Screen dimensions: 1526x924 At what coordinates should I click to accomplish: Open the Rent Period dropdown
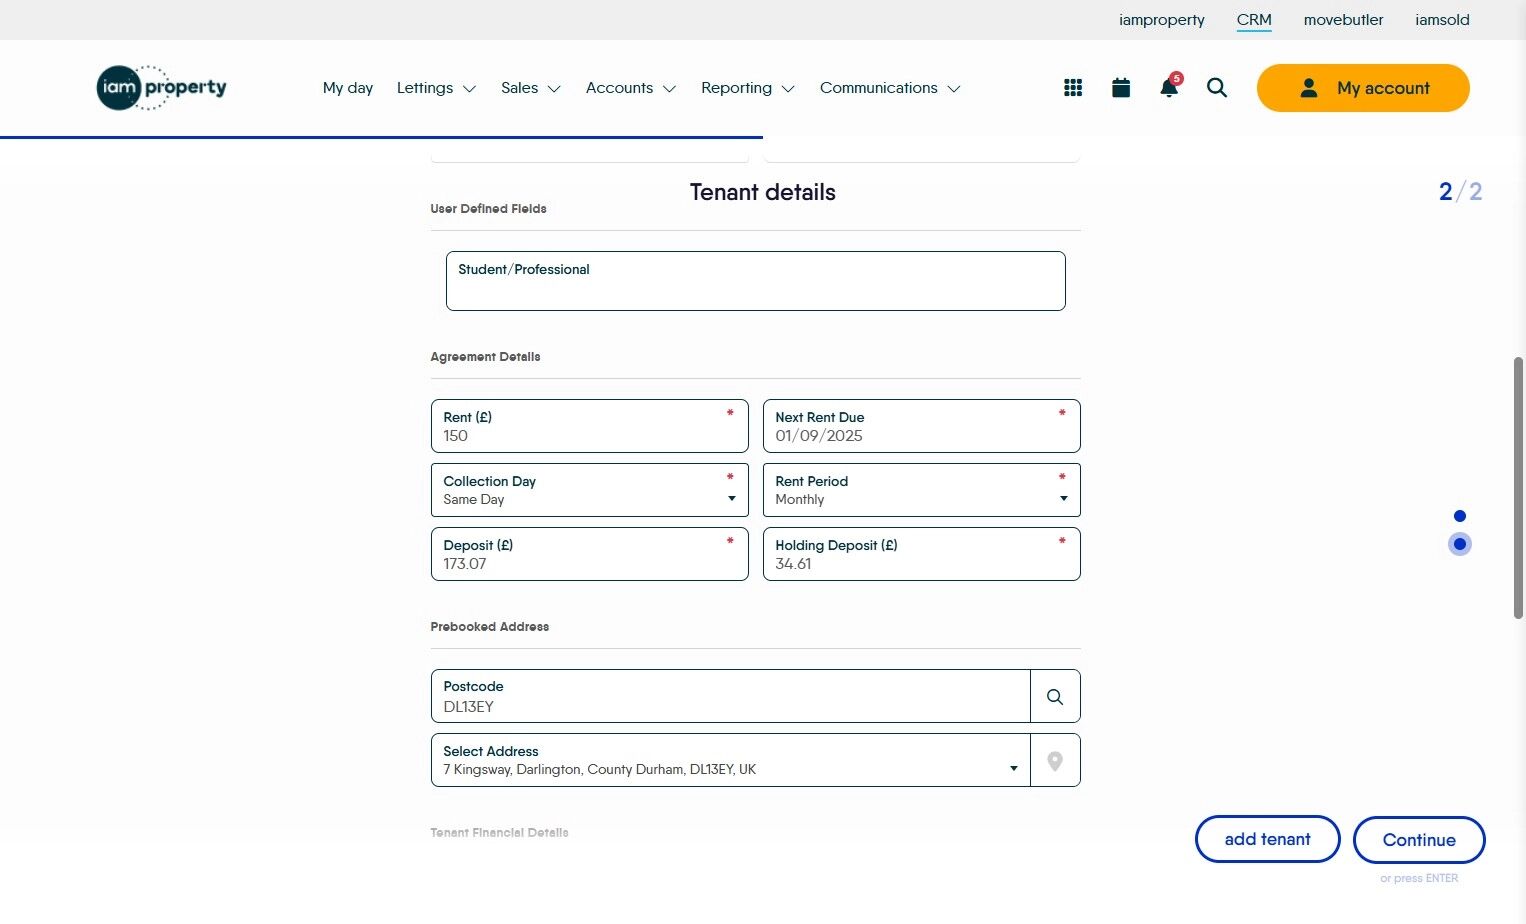tap(921, 490)
